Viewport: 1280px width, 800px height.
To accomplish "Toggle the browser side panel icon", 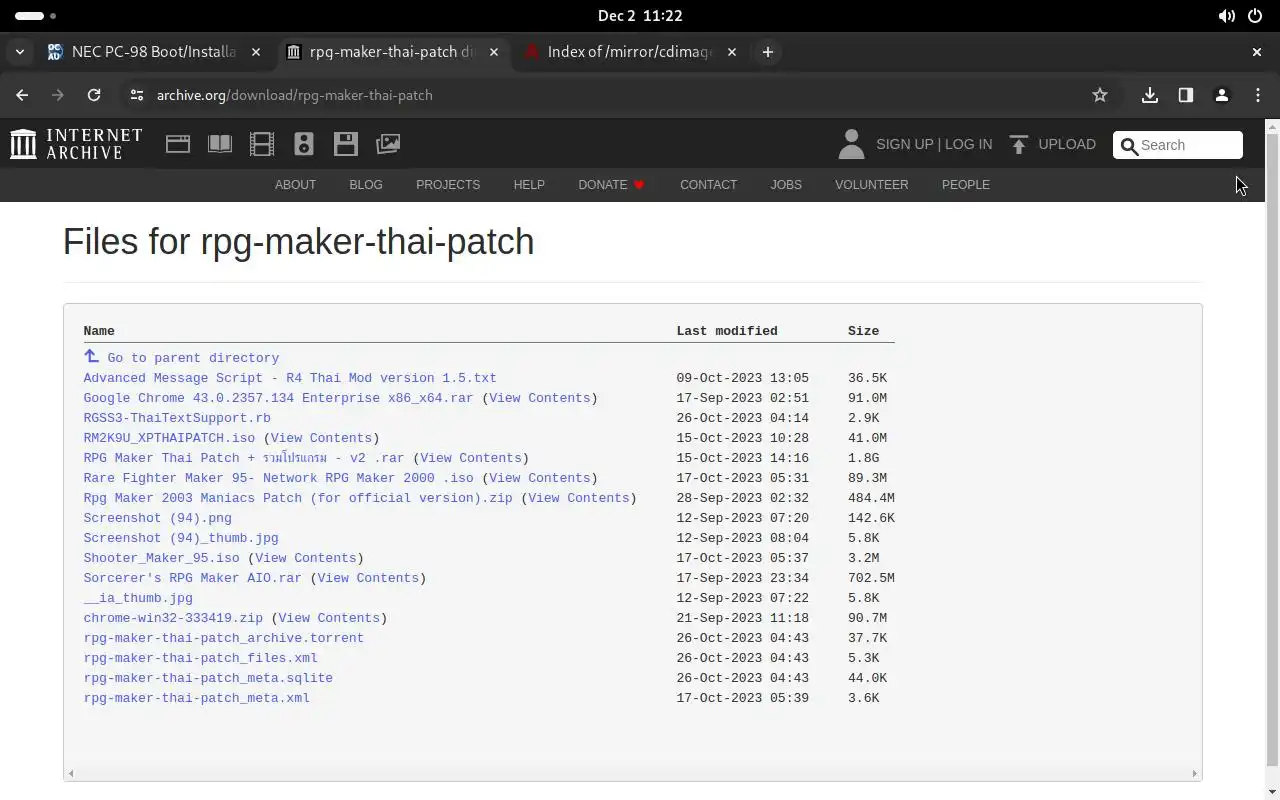I will click(1186, 95).
